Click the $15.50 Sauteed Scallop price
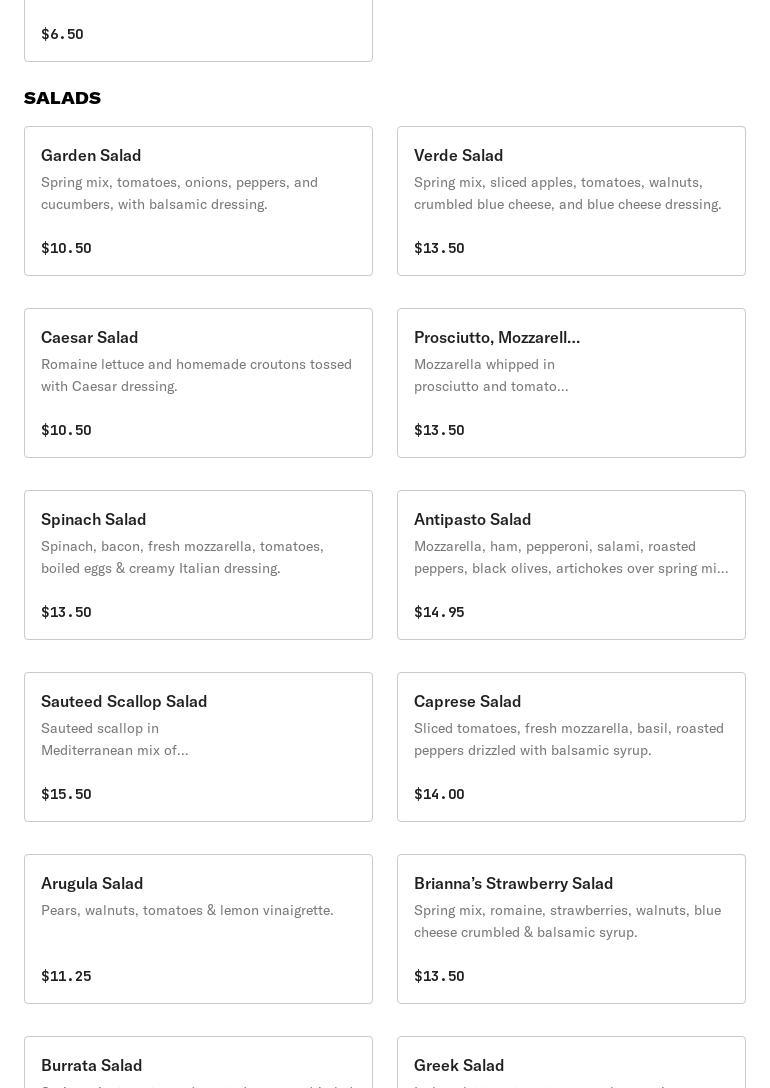Image resolution: width=770 pixels, height=1088 pixels. [x=66, y=794]
